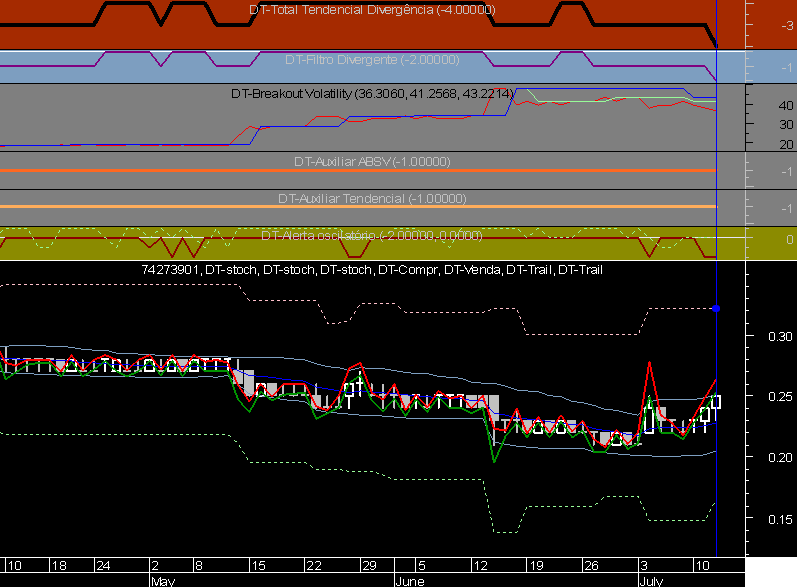Click the 30 value on Breakout Volatility scale

click(785, 125)
